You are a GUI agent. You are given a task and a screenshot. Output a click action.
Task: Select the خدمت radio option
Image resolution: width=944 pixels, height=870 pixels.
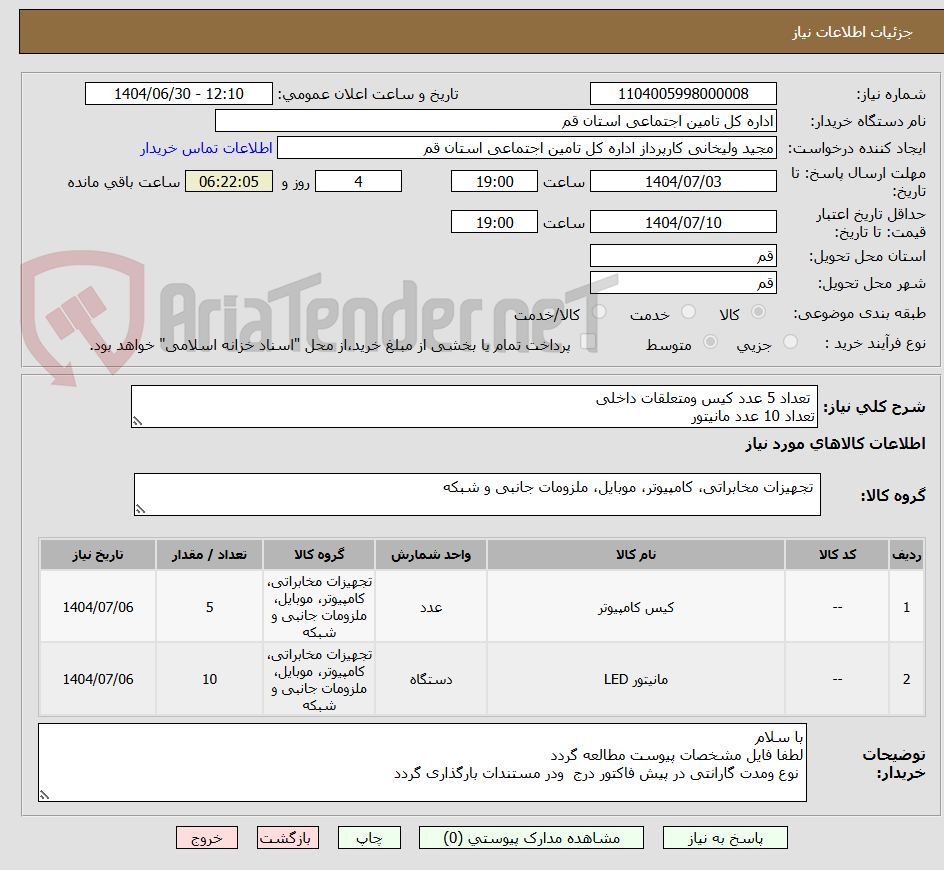[688, 313]
